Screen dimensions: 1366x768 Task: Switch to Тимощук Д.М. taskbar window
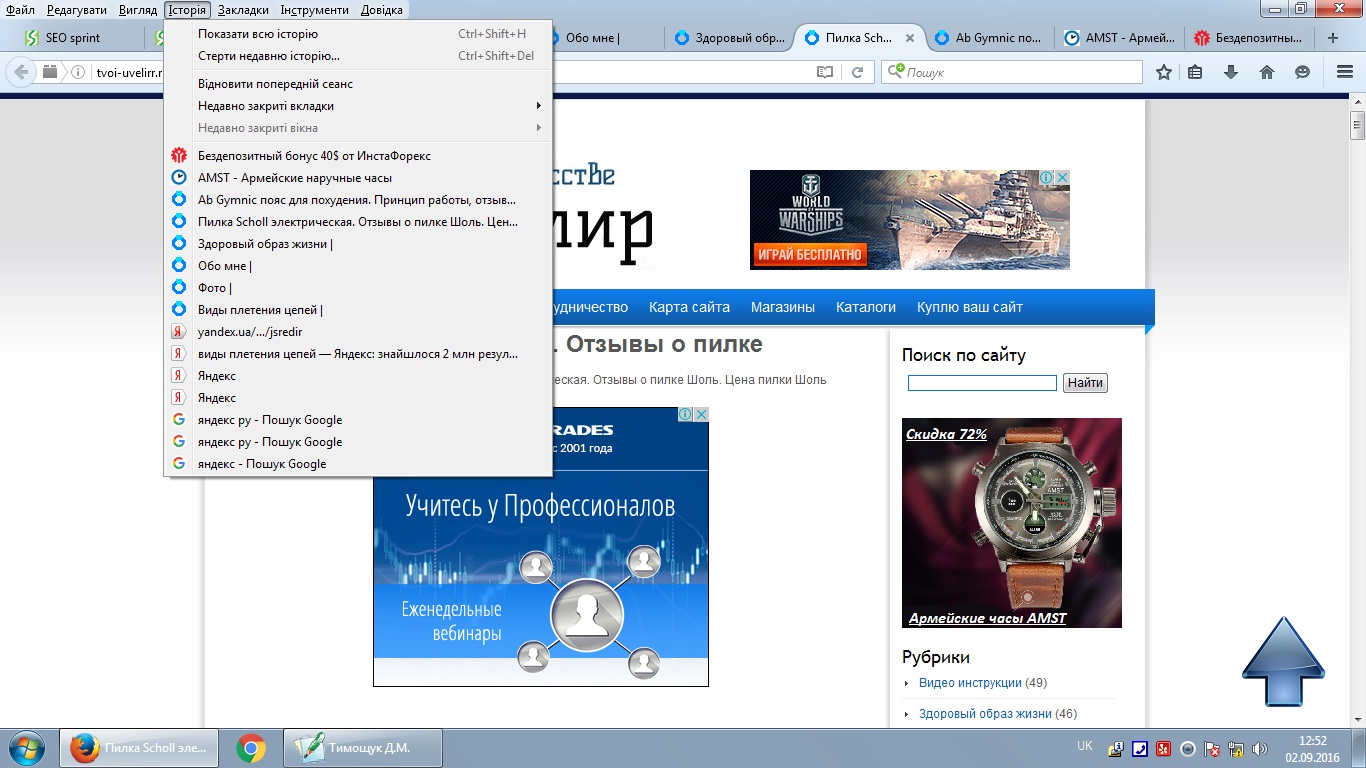pos(362,747)
